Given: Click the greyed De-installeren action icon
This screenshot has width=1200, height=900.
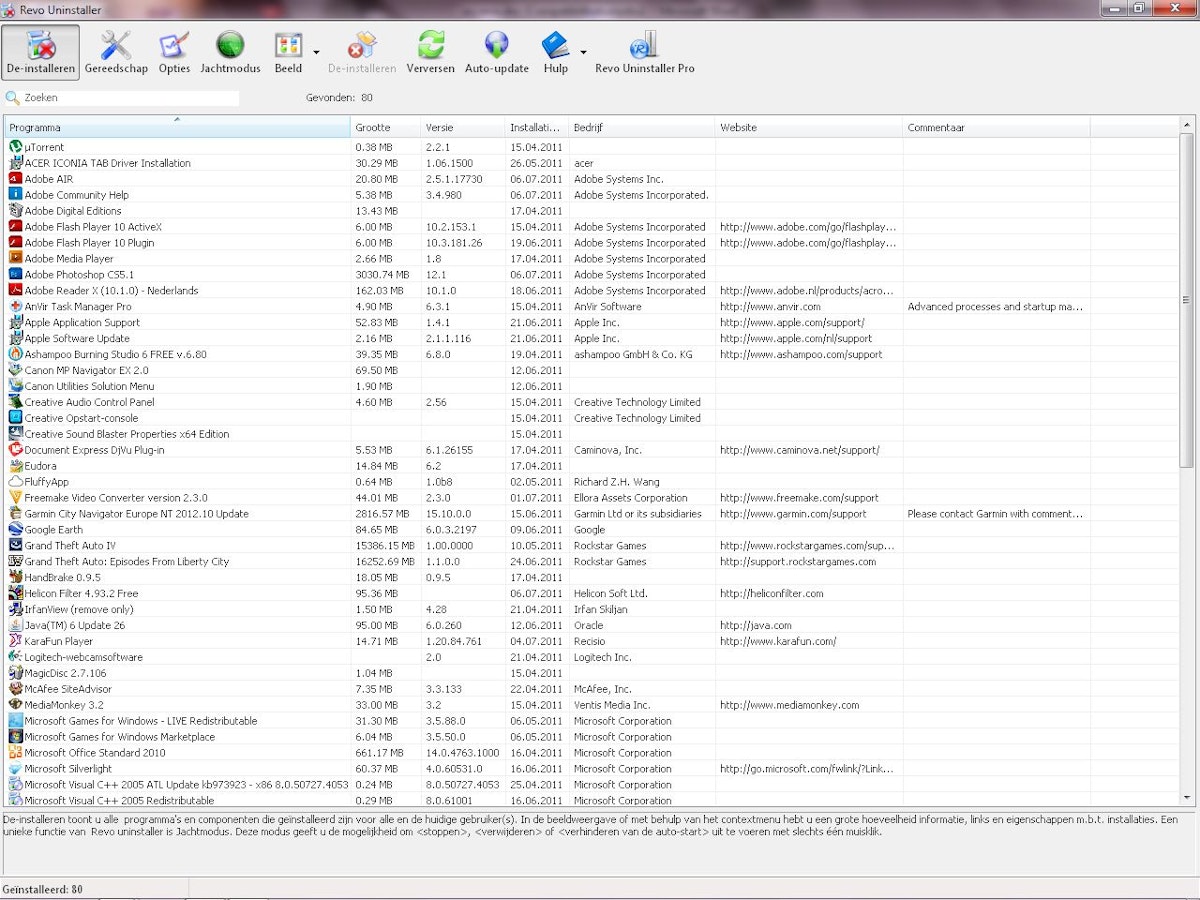Looking at the screenshot, I should pyautogui.click(x=361, y=44).
